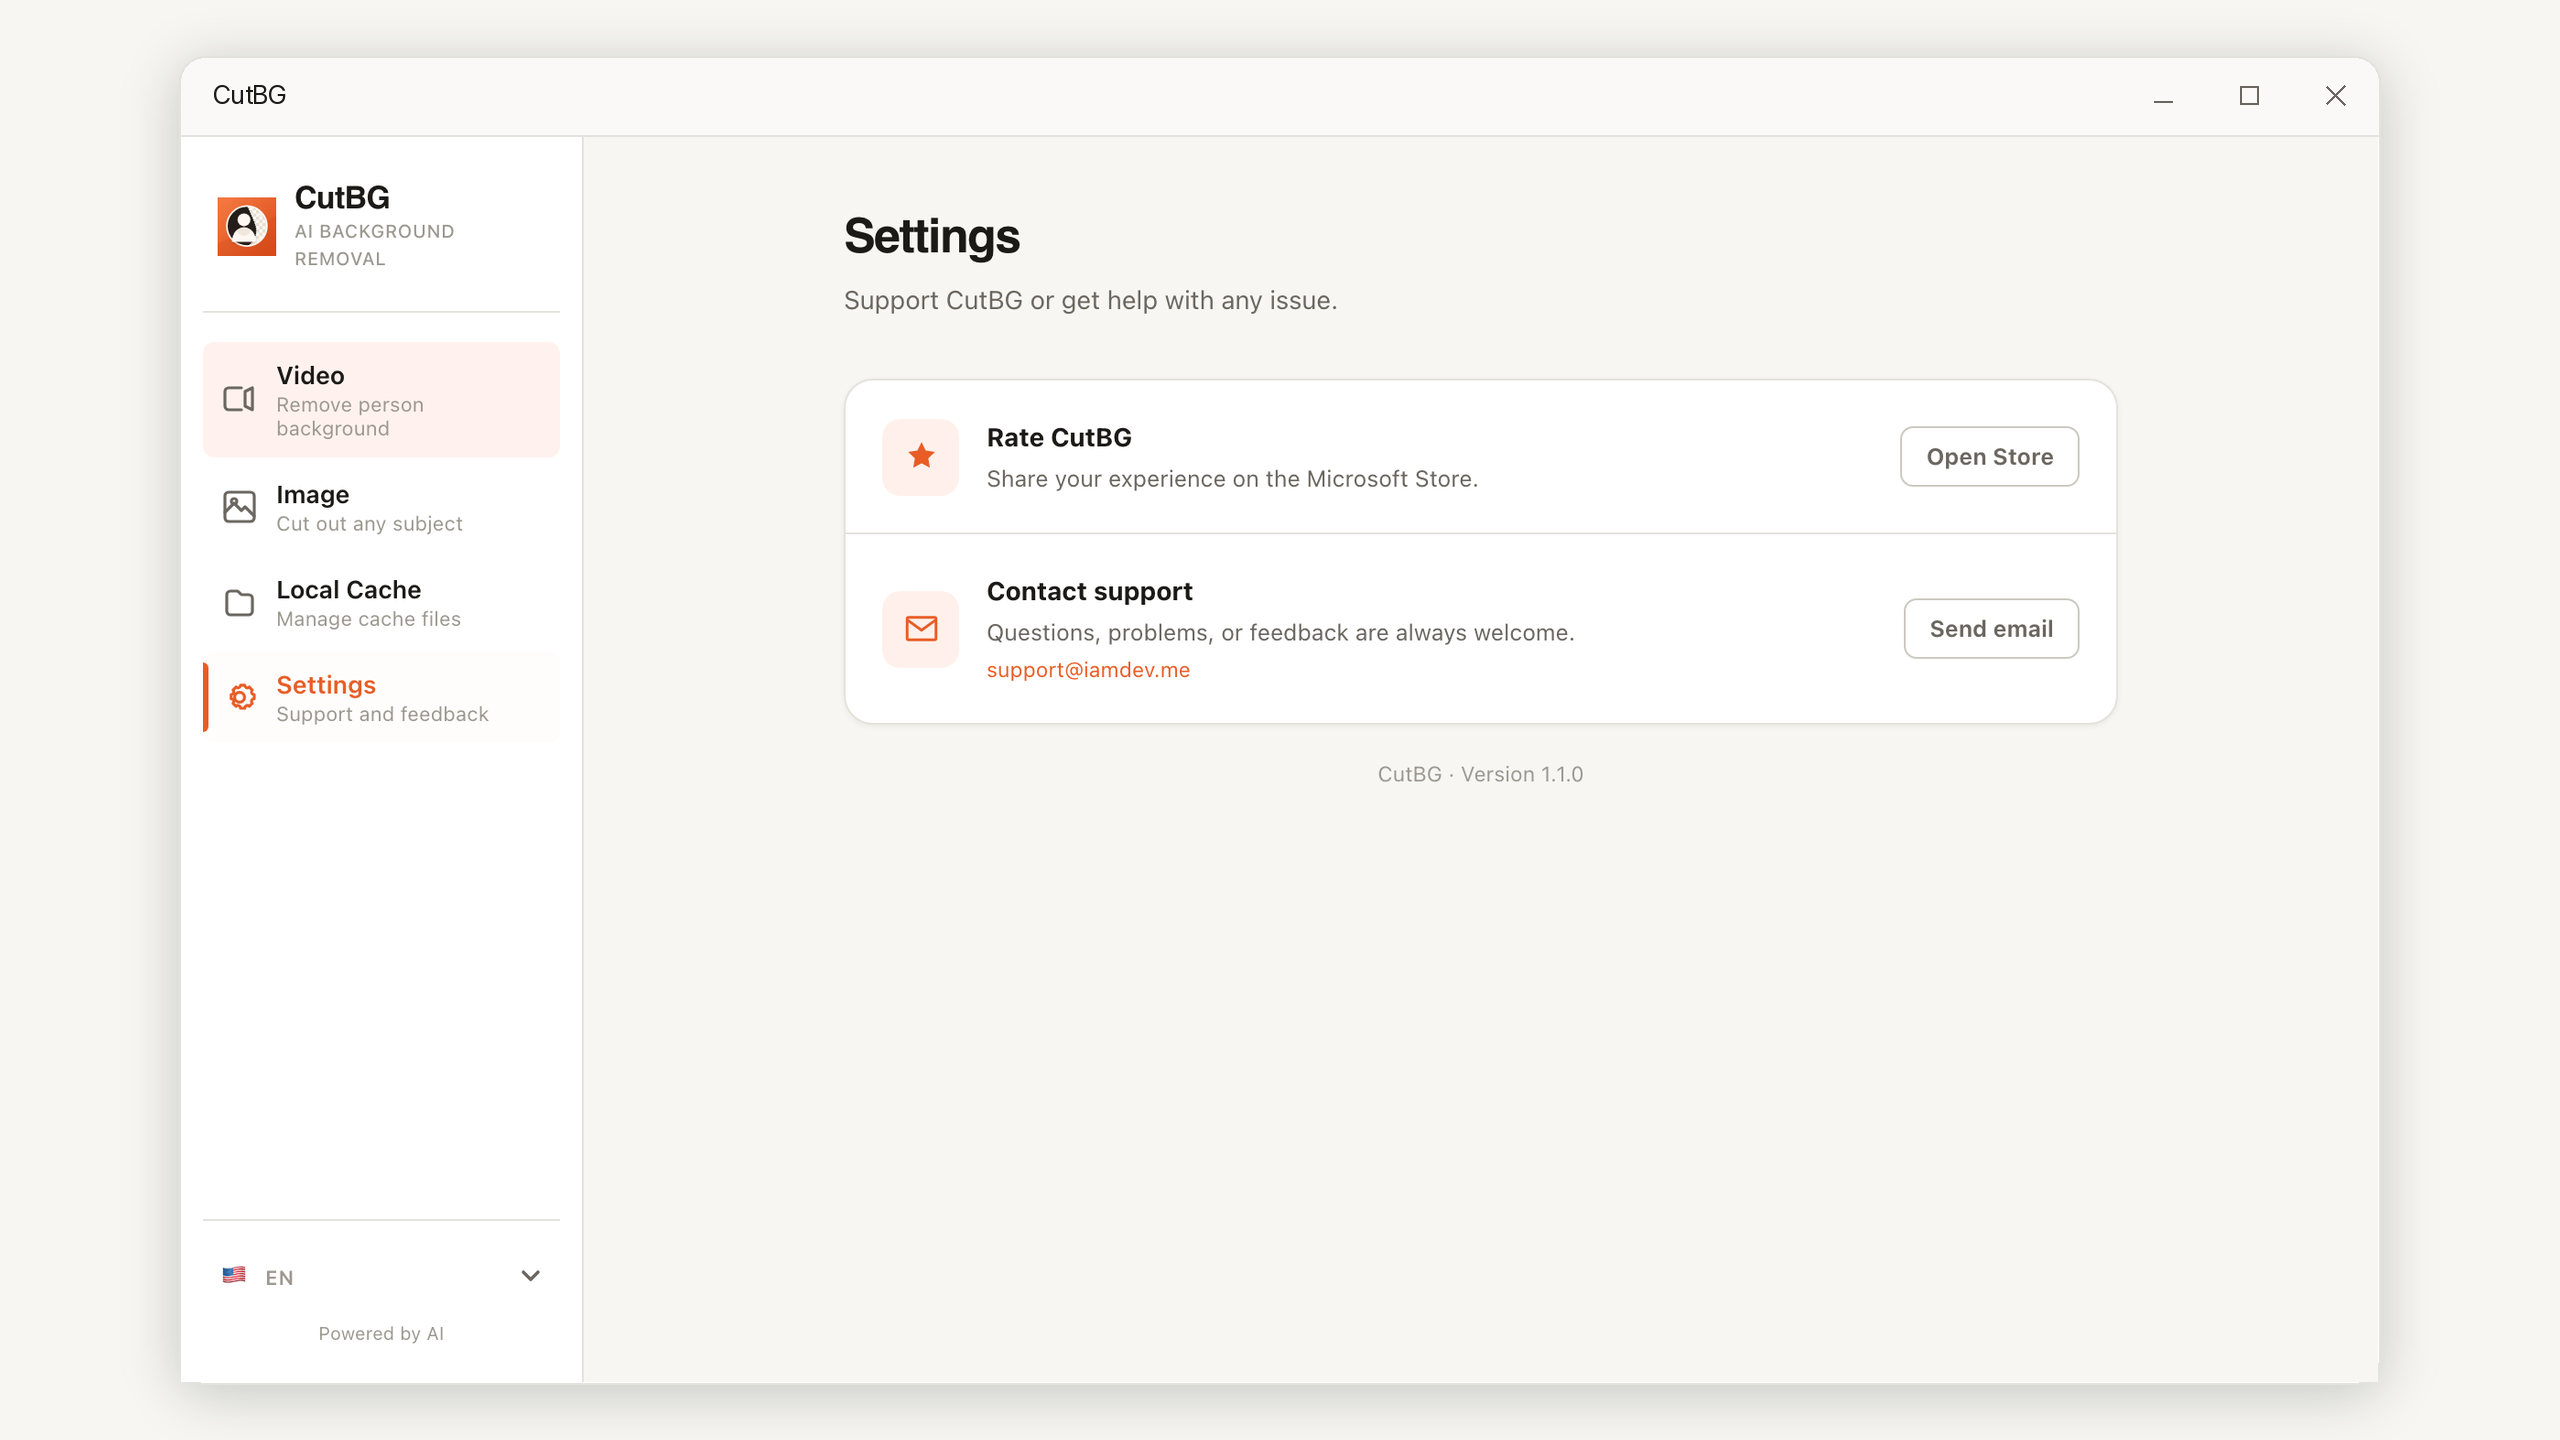Click the Contact support heading

(1089, 591)
